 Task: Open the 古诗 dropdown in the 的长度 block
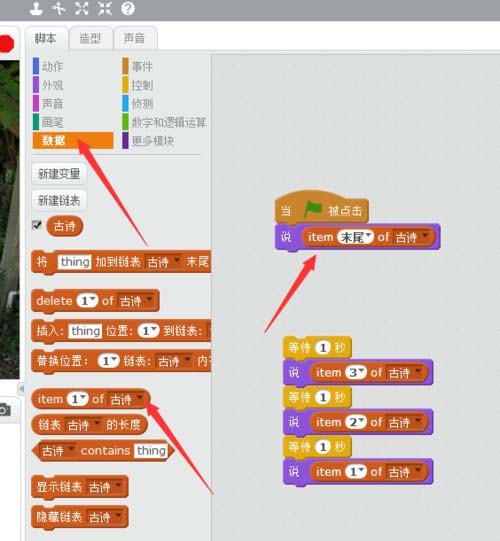point(84,425)
